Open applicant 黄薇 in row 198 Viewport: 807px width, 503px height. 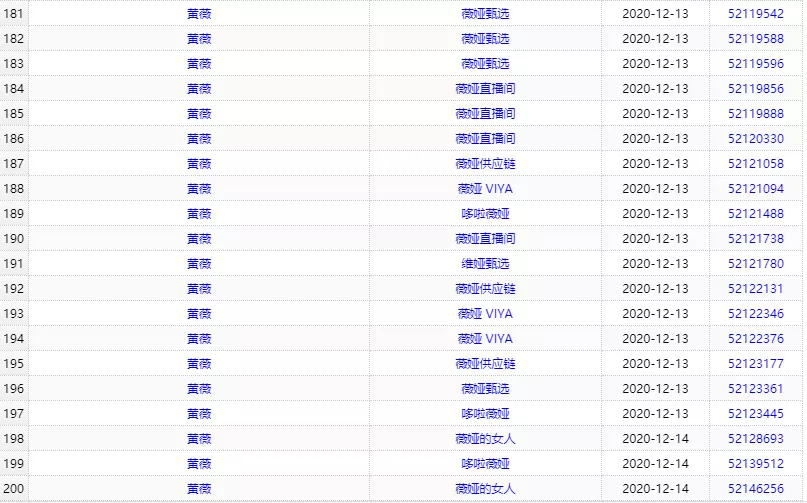tap(199, 439)
